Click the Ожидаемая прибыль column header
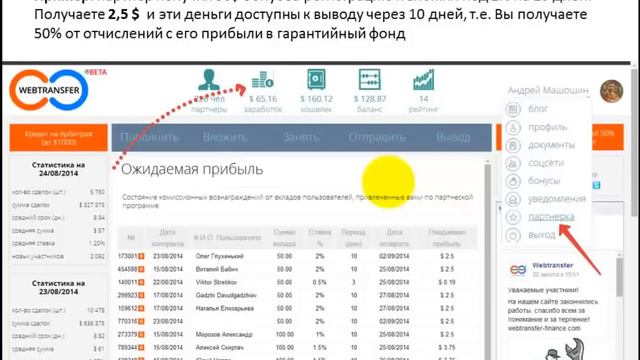This screenshot has height=360, width=640. (x=447, y=238)
